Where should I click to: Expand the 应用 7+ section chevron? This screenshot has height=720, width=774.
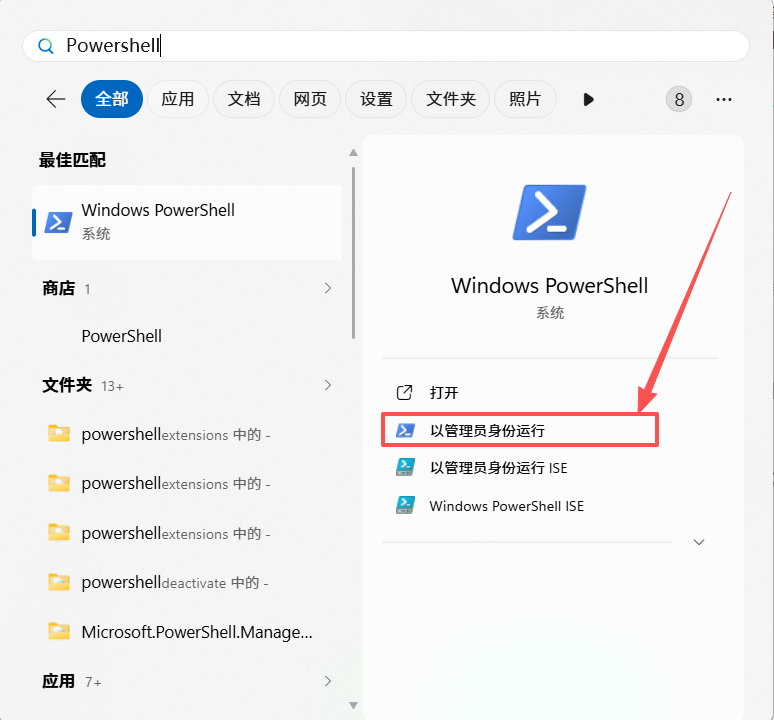tap(328, 681)
